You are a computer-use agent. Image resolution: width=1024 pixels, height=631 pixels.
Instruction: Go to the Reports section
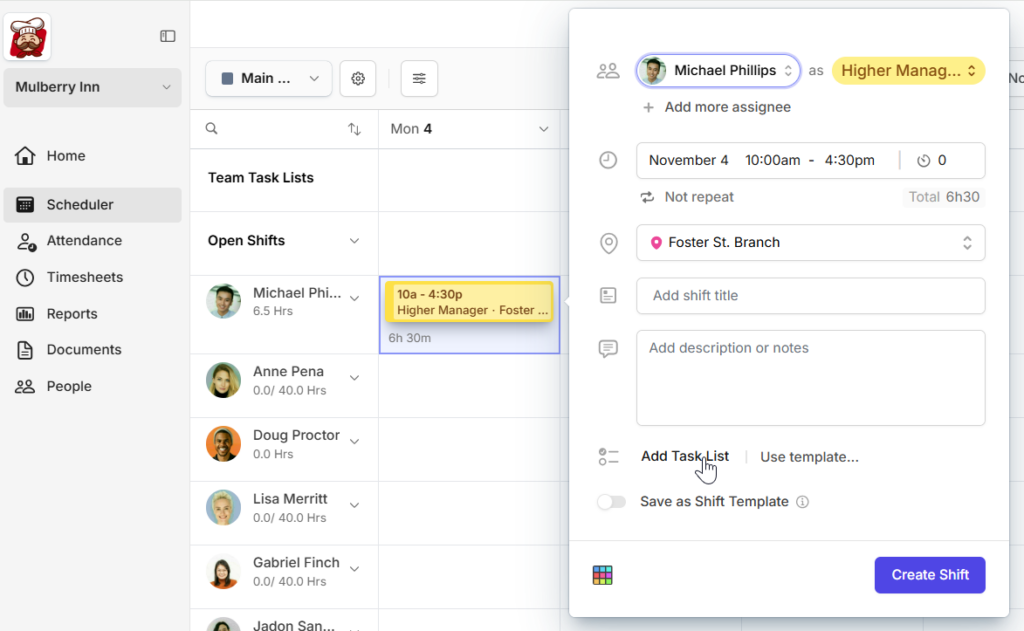point(71,313)
